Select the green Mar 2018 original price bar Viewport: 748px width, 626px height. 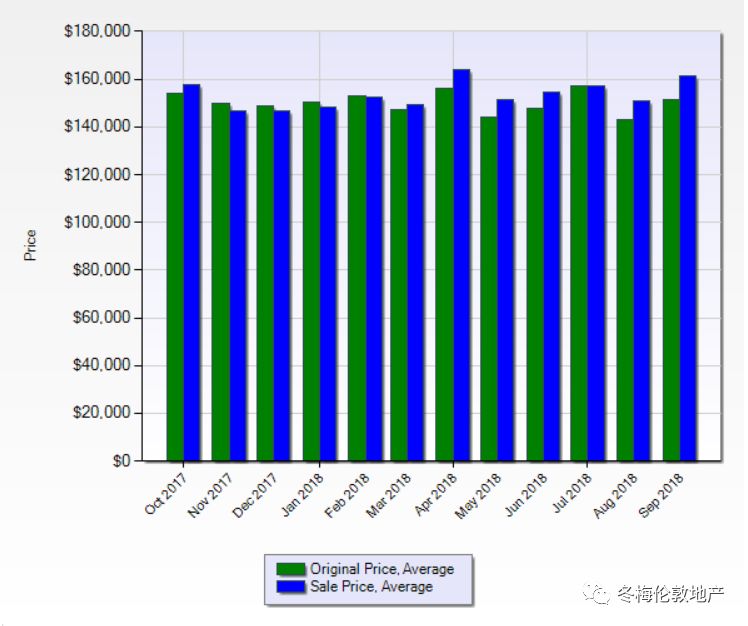[x=399, y=285]
